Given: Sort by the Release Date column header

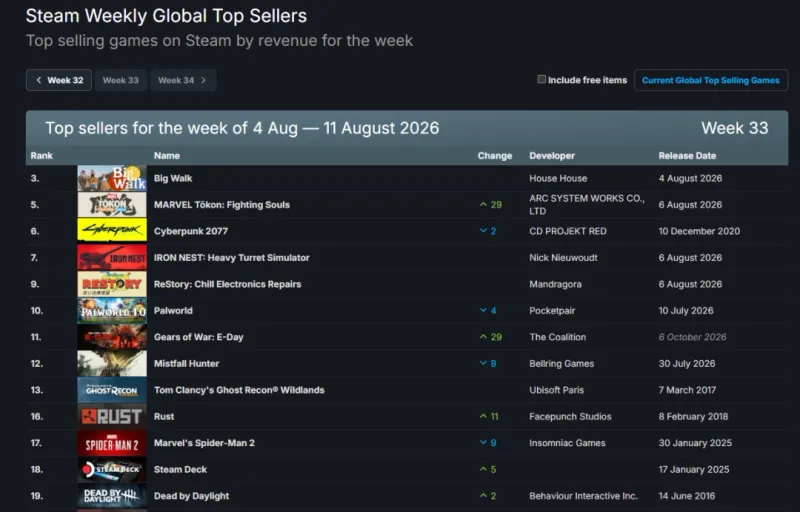Looking at the screenshot, I should (x=687, y=156).
